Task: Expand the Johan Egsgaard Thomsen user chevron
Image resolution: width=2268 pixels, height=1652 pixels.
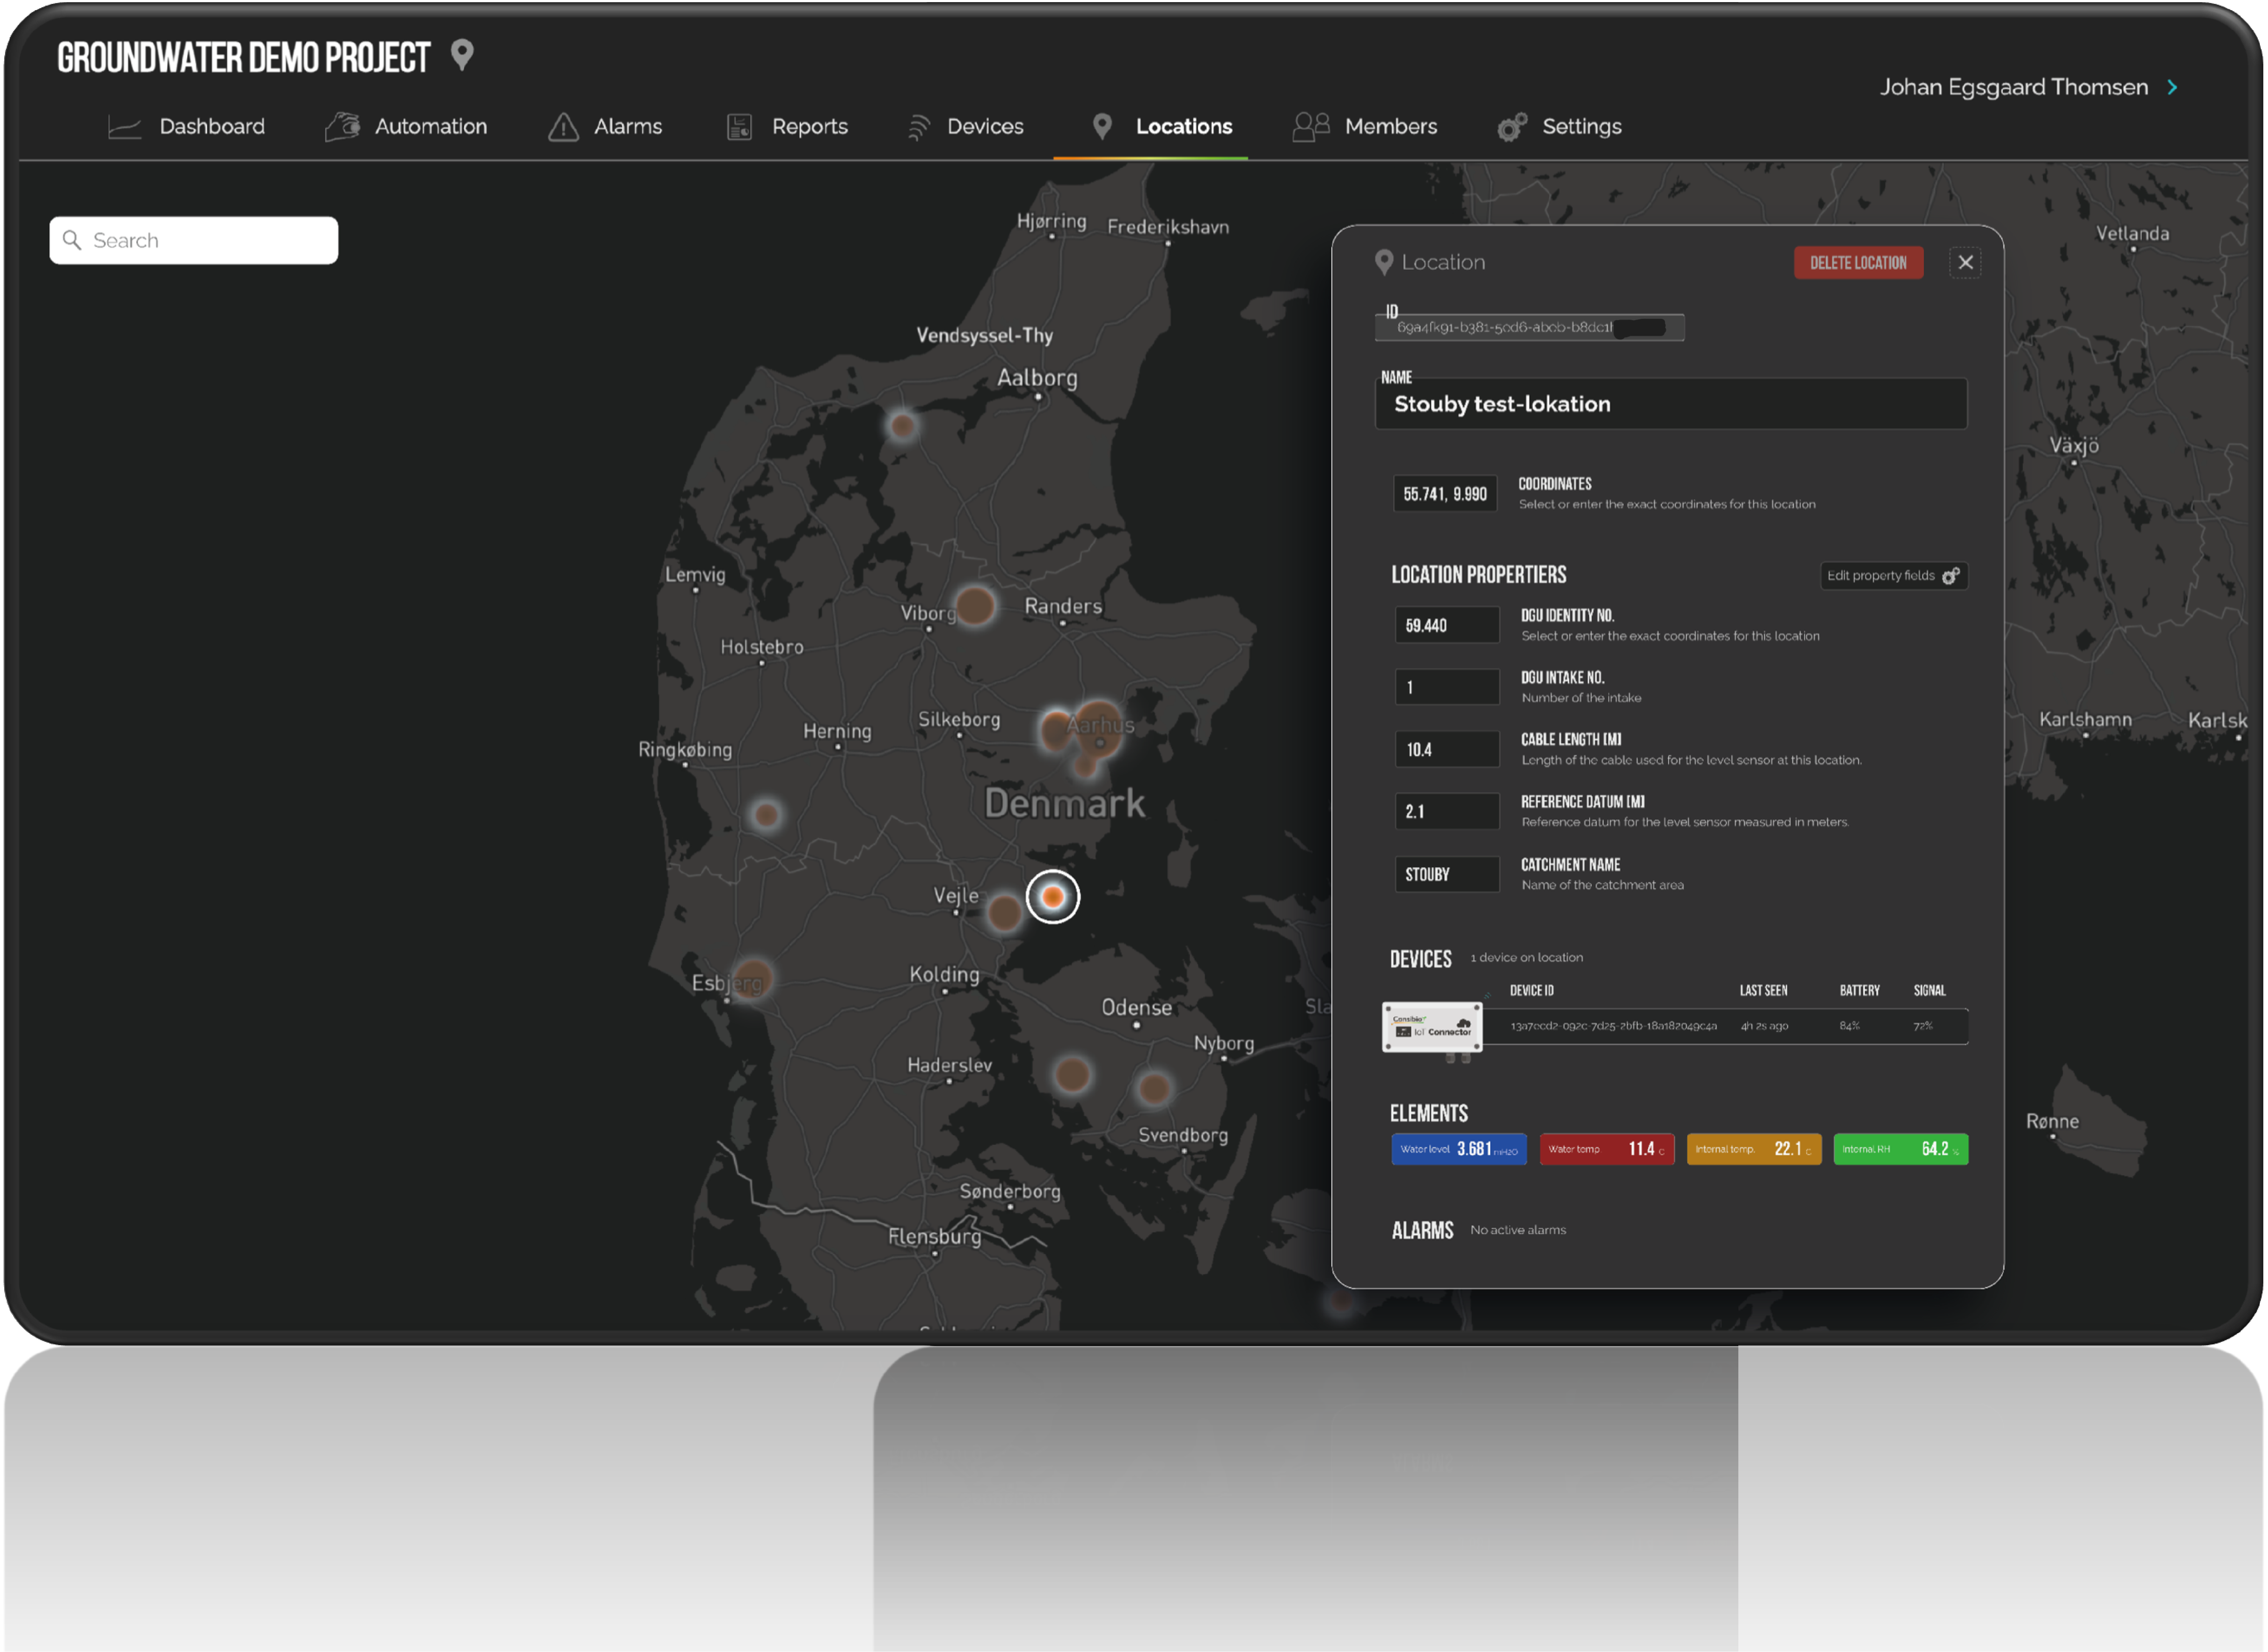Action: tap(2173, 88)
